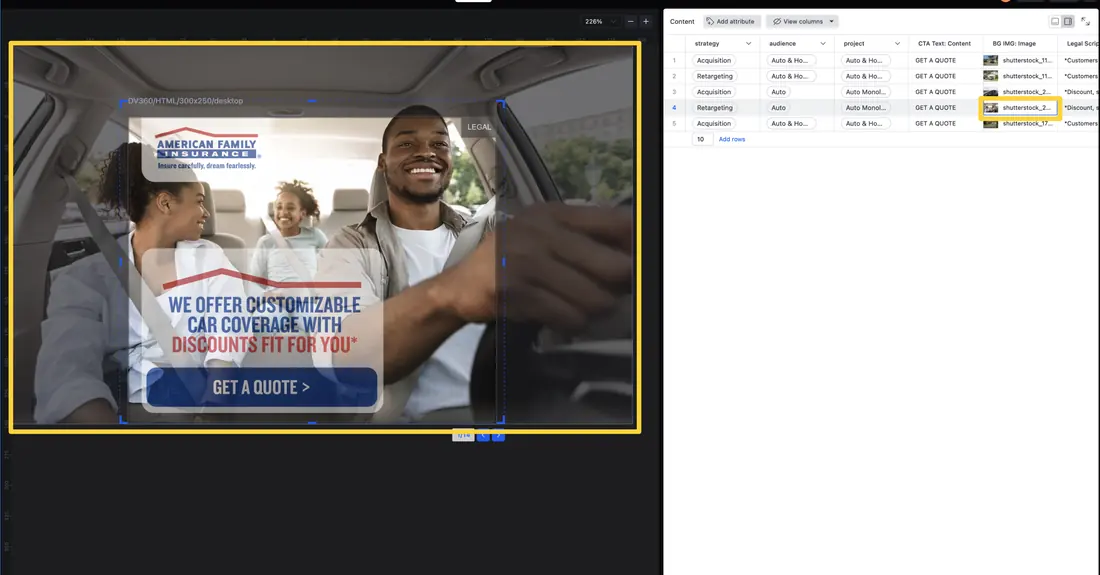Click Acquisition strategy tag in row 3
This screenshot has width=1100, height=575.
713,92
